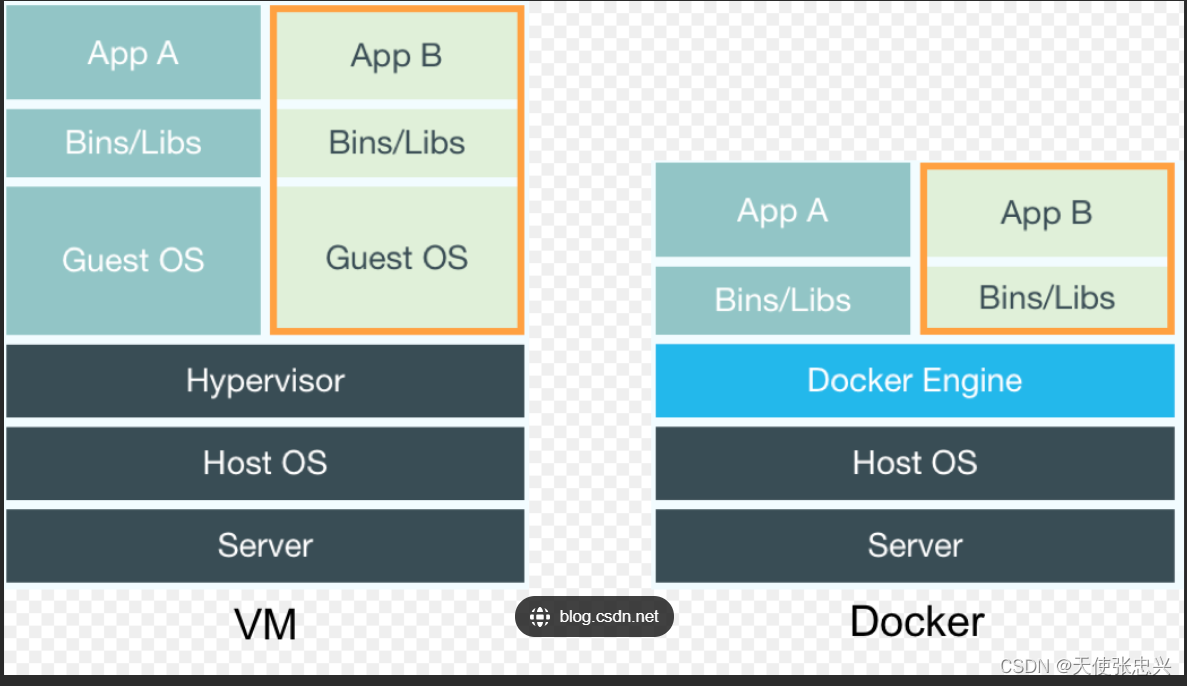Image resolution: width=1187 pixels, height=686 pixels.
Task: Click the green Guest OS block
Action: pos(397,257)
